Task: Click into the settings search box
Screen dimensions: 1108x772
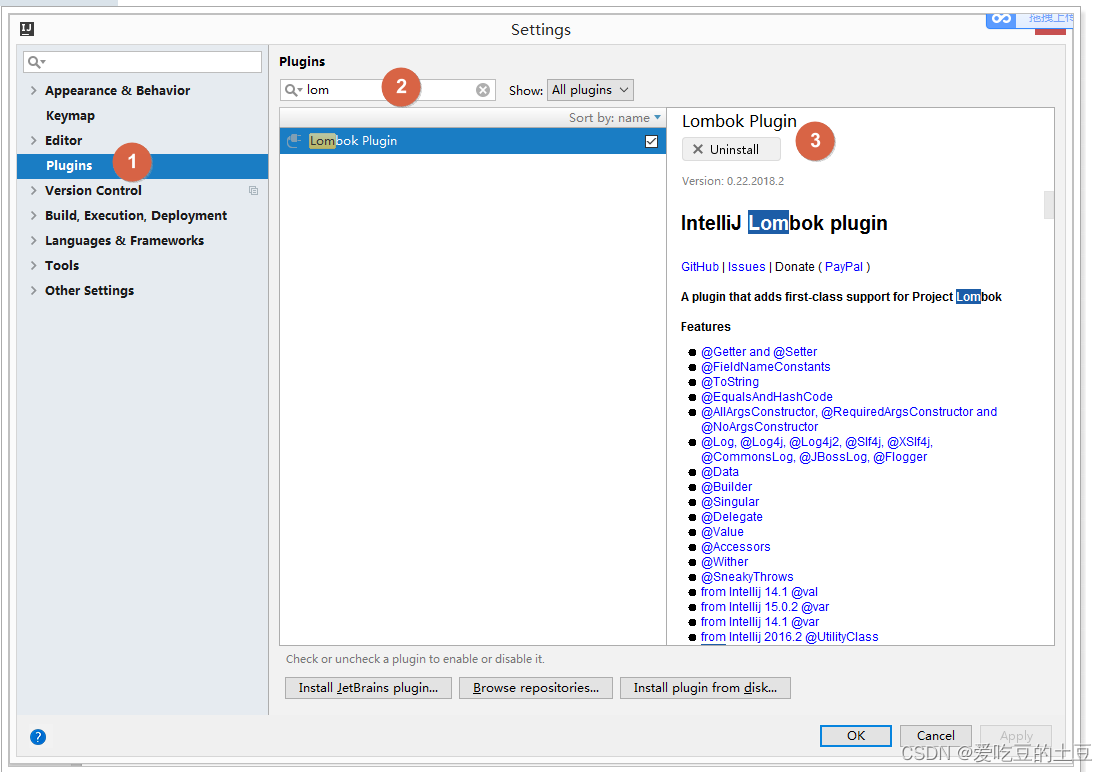Action: (x=142, y=62)
